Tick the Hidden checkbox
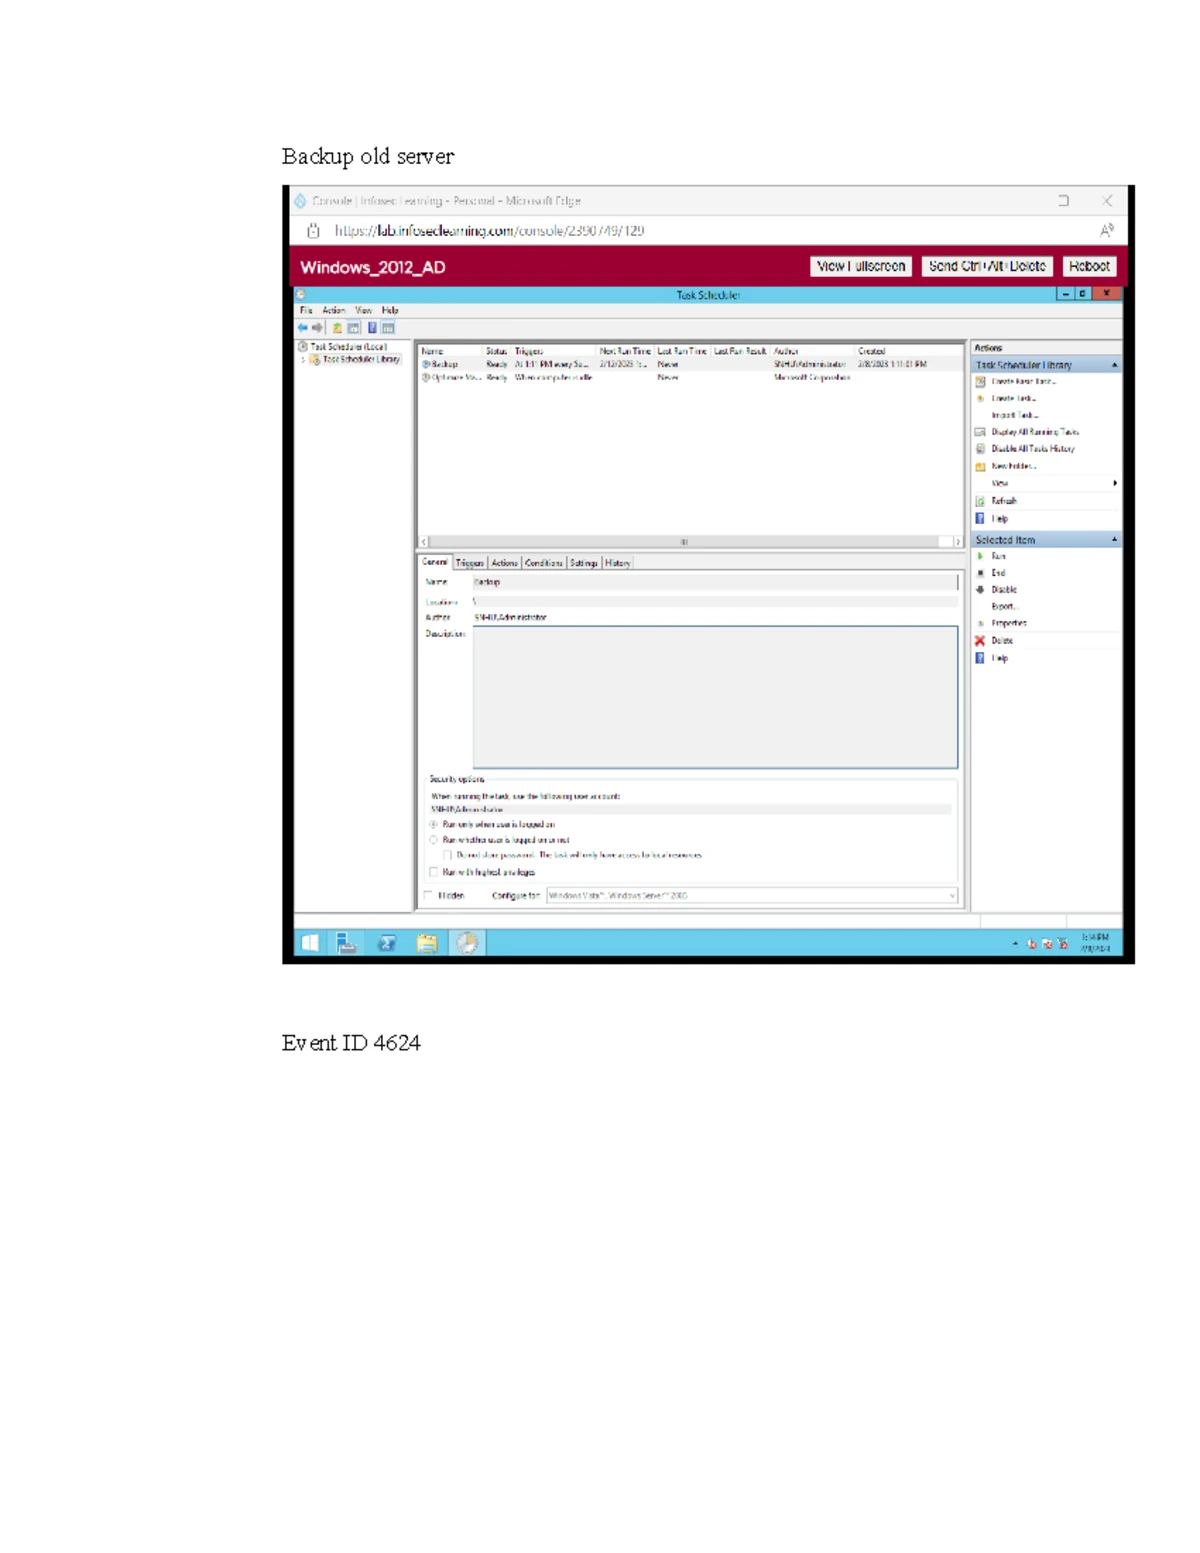This screenshot has width=1200, height=1553. pyautogui.click(x=429, y=896)
